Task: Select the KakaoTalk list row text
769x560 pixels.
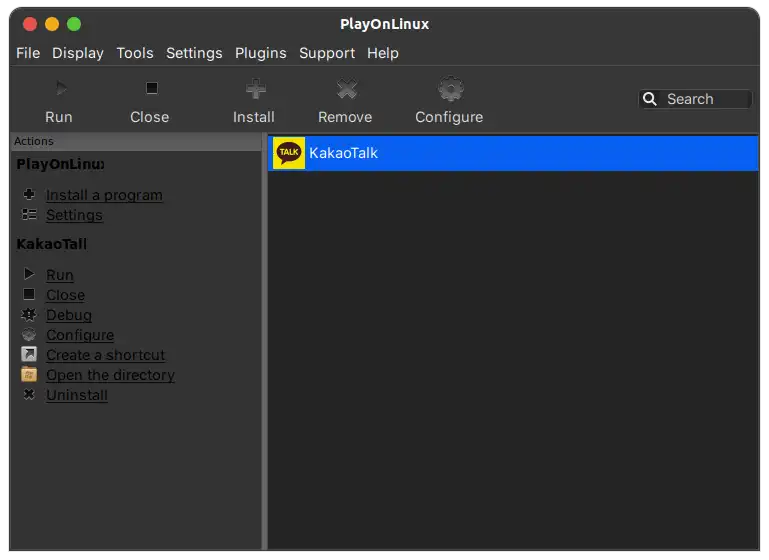Action: click(343, 153)
